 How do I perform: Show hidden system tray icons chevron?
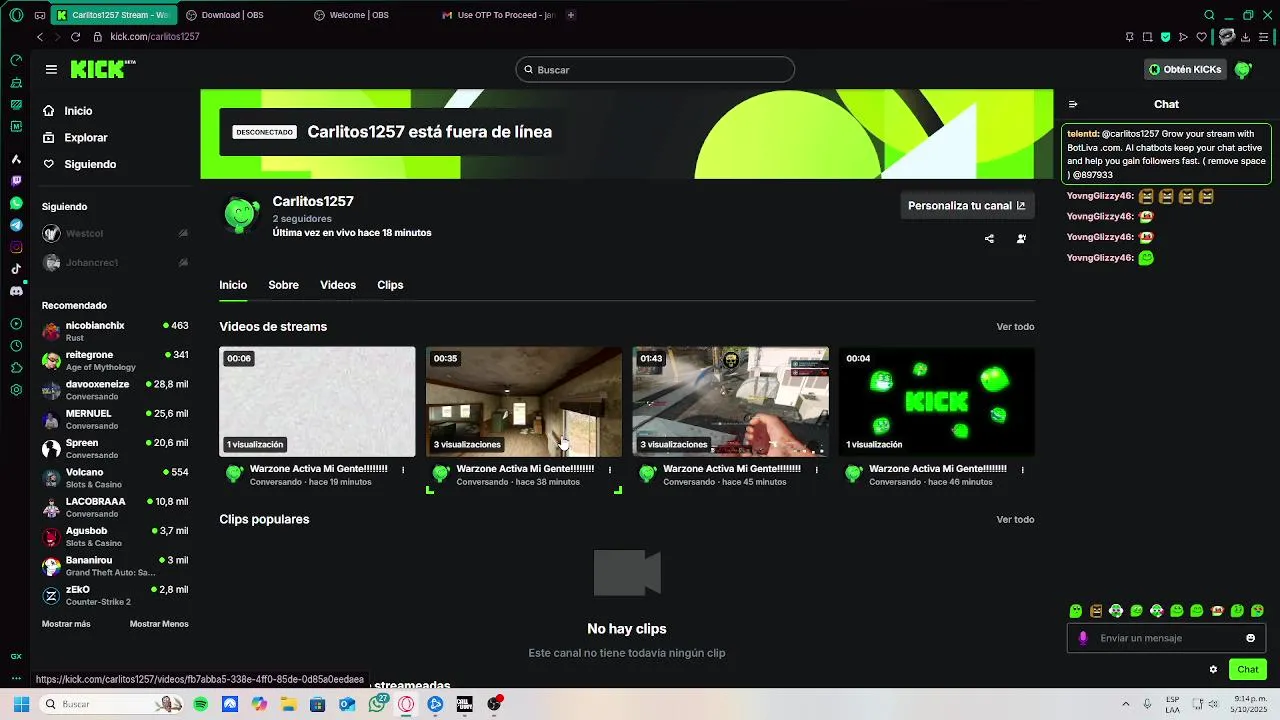(1125, 704)
